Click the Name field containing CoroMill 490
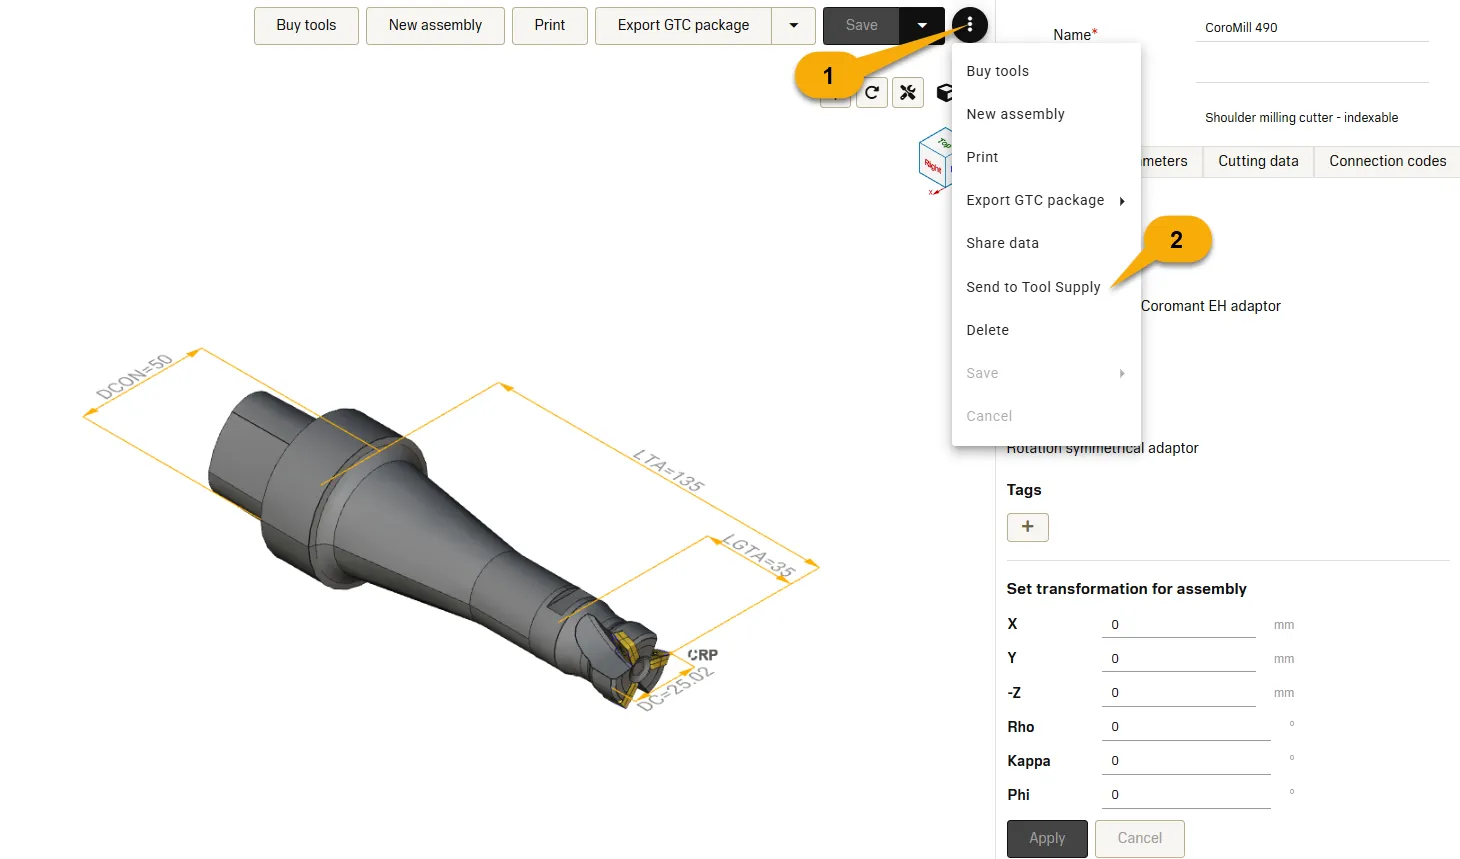 pyautogui.click(x=1311, y=28)
